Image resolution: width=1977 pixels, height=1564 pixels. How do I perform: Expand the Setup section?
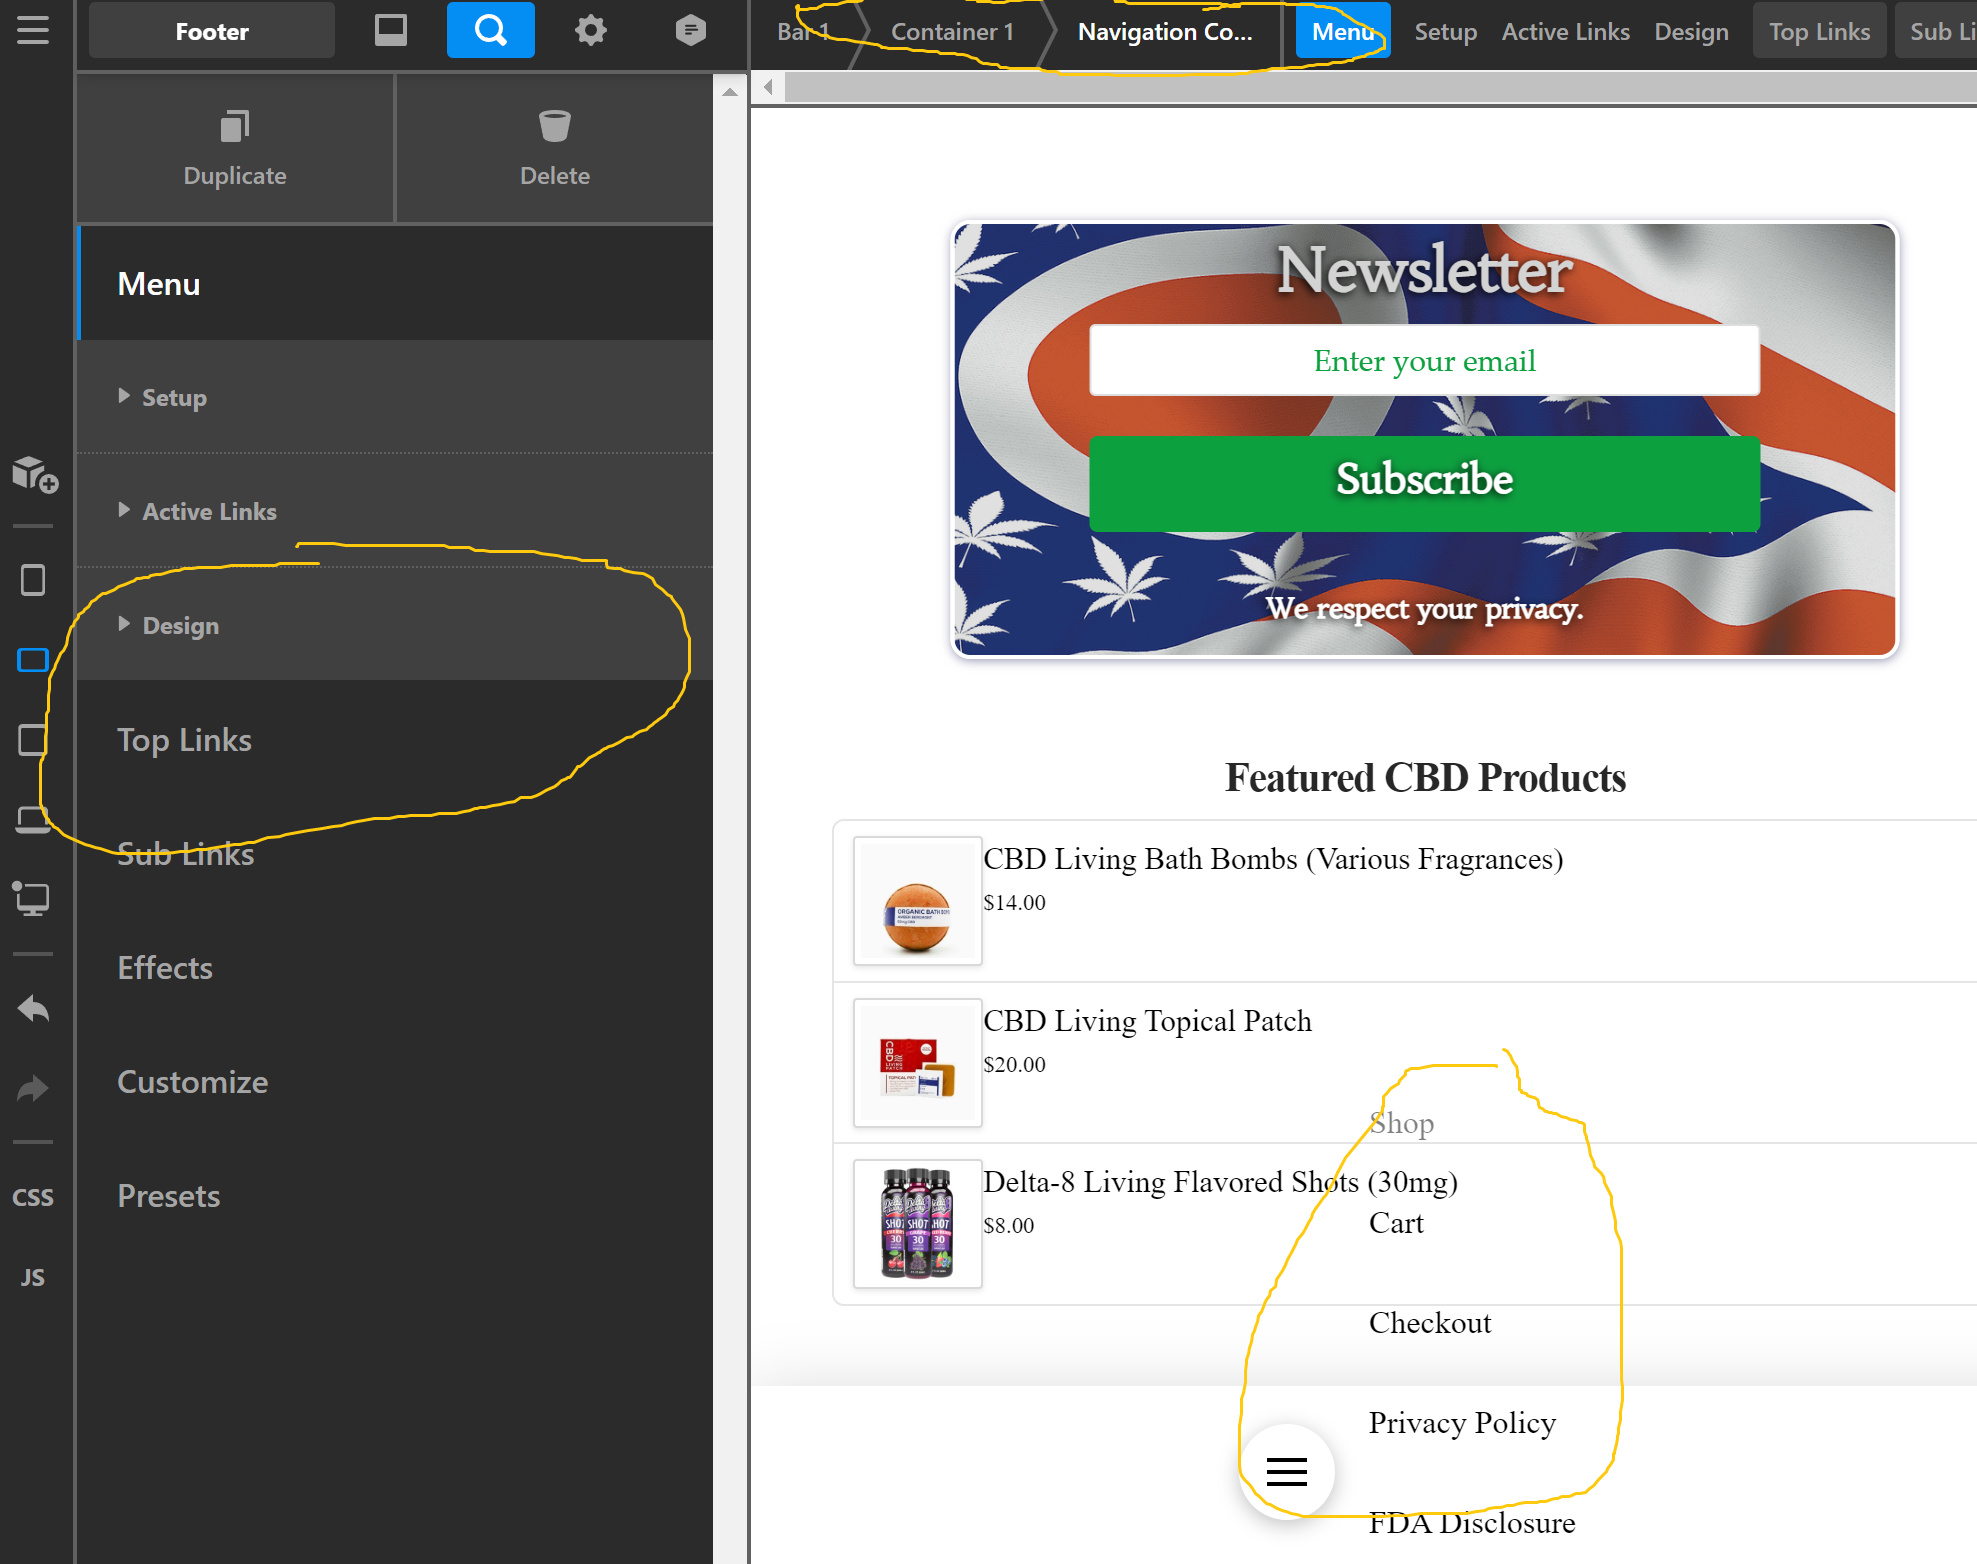pyautogui.click(x=174, y=397)
